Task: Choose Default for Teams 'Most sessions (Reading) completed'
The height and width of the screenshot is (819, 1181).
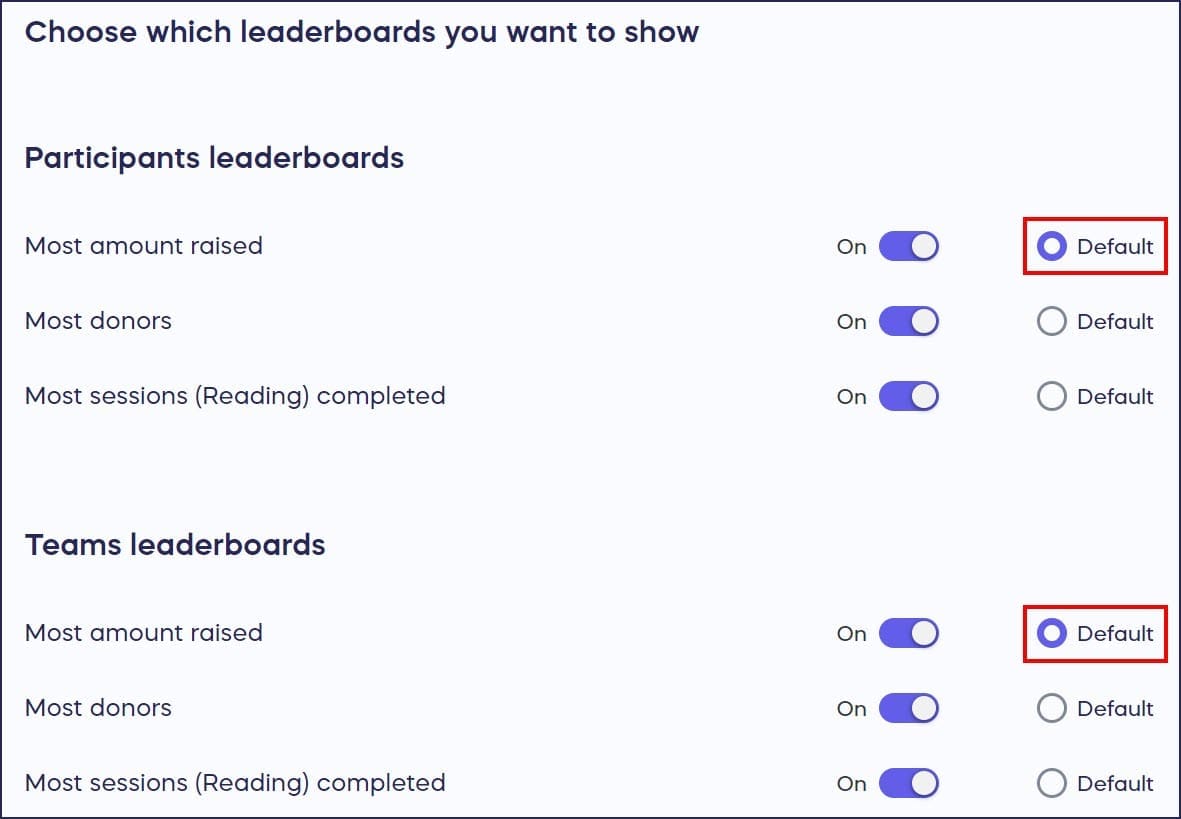Action: (x=1051, y=783)
